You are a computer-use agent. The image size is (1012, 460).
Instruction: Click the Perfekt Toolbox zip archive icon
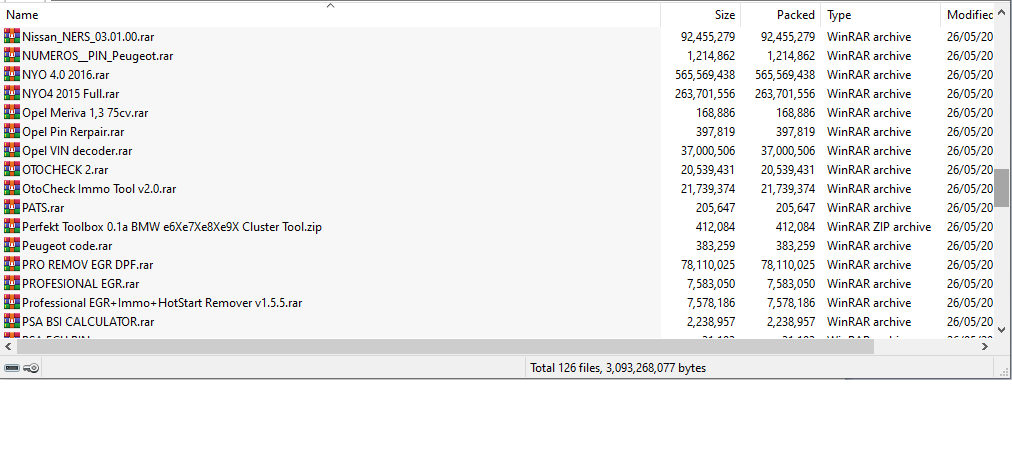(12, 226)
